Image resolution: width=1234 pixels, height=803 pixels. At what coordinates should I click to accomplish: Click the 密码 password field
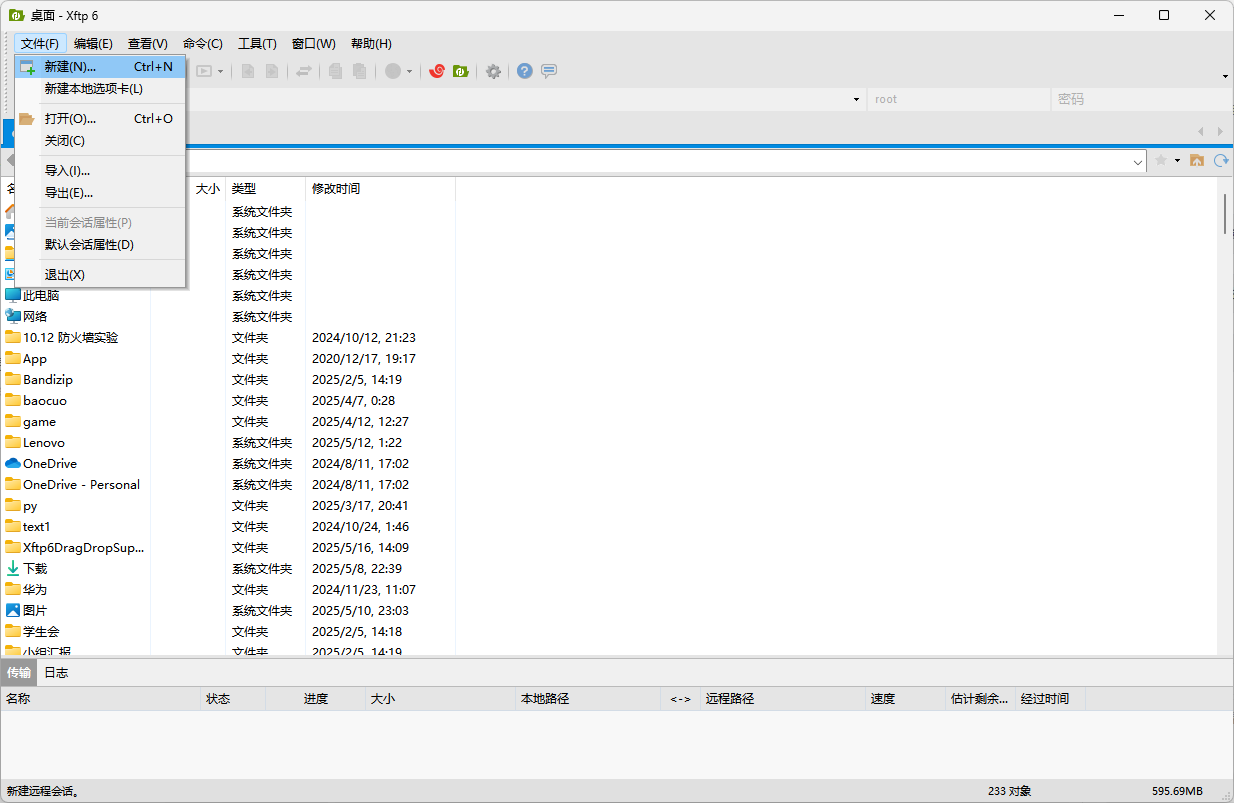[x=1141, y=99]
